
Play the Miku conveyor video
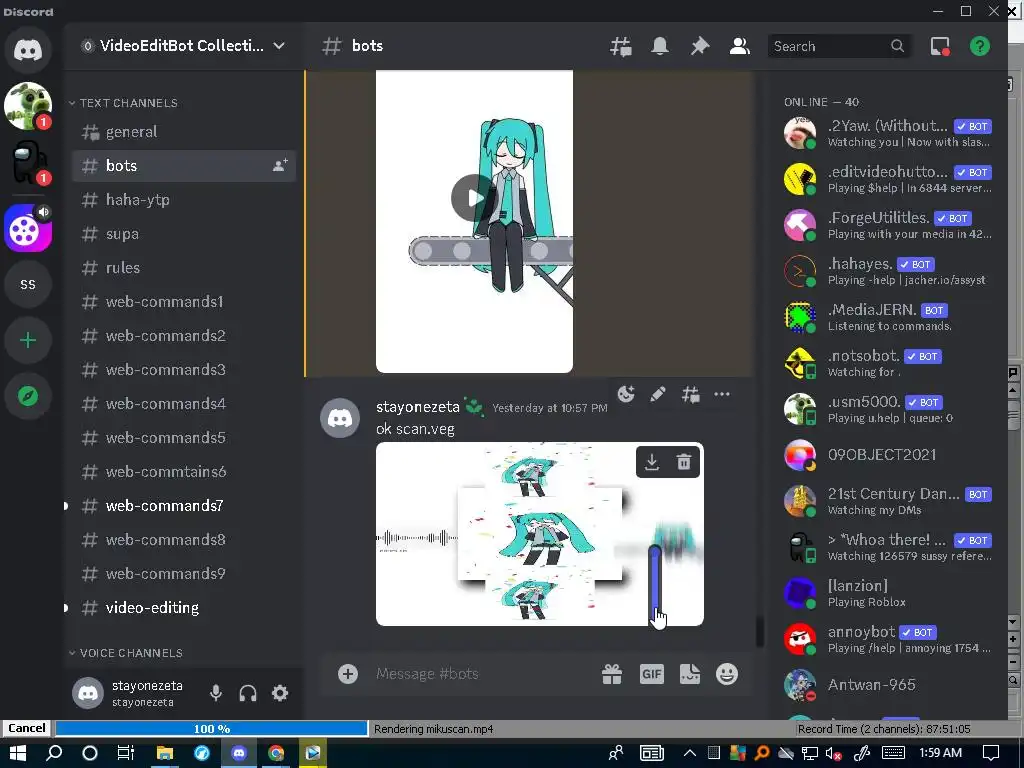pyautogui.click(x=474, y=197)
